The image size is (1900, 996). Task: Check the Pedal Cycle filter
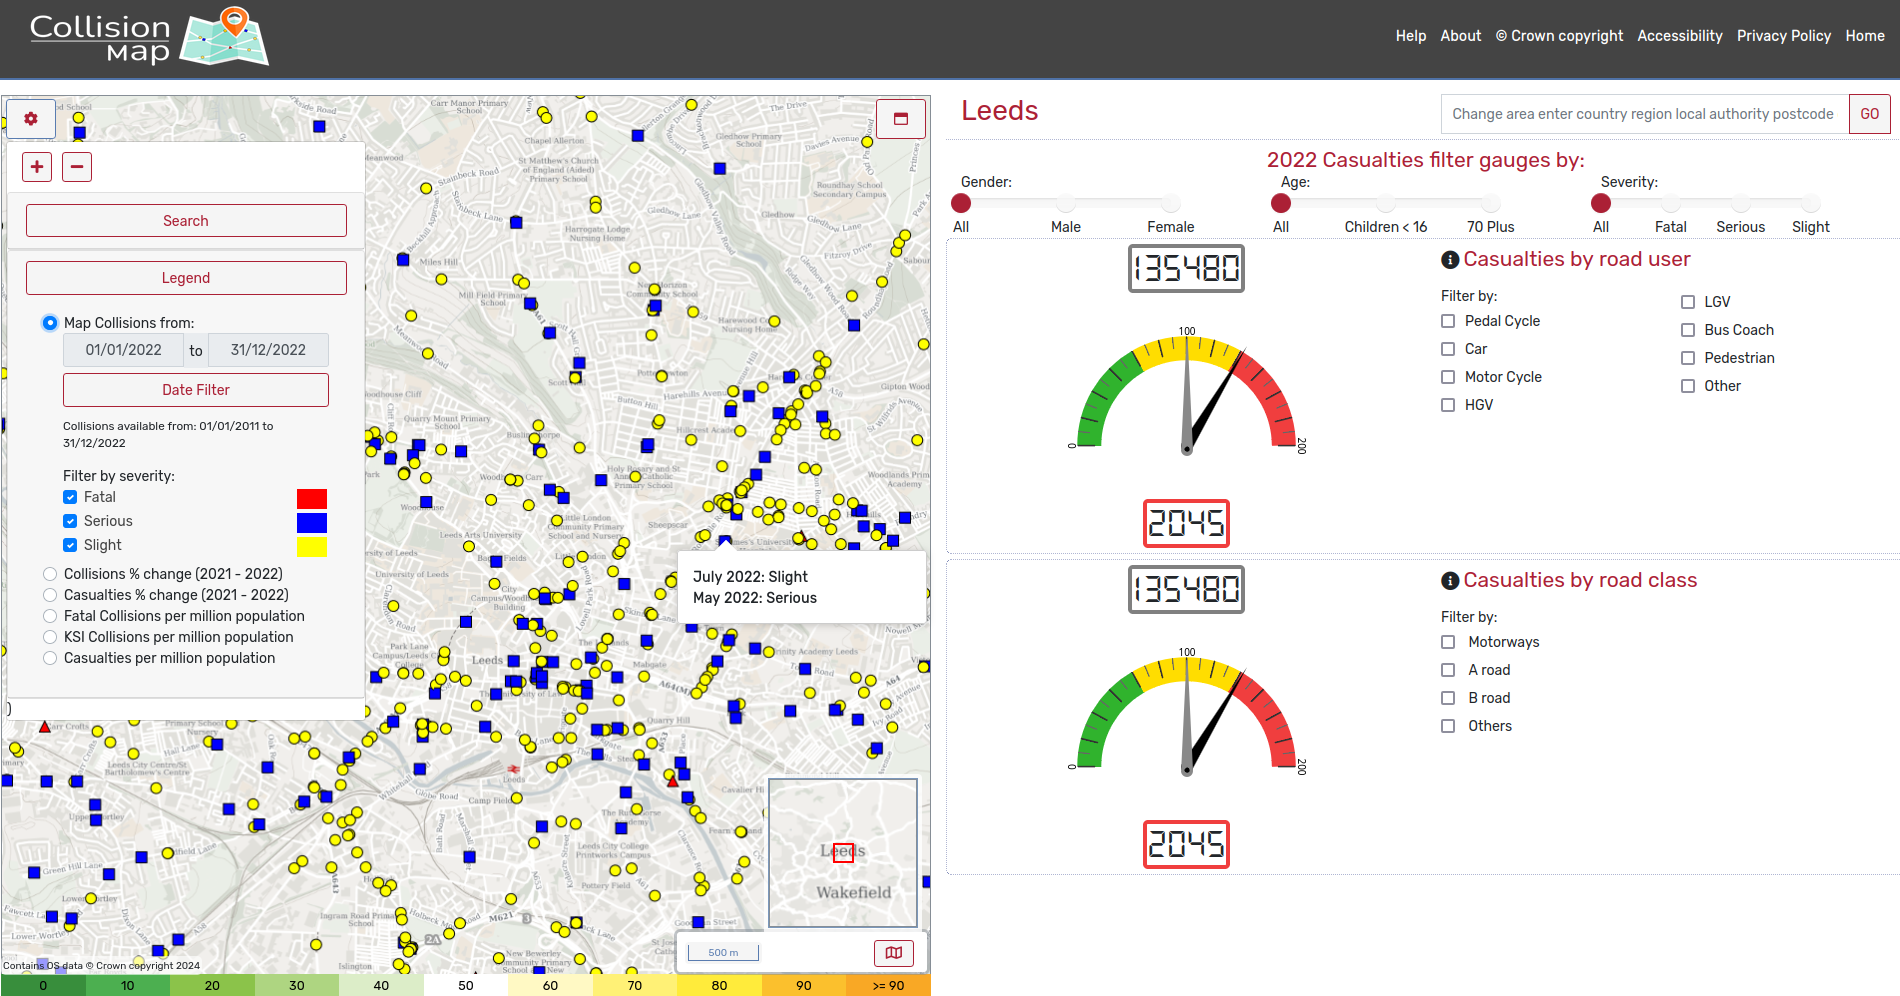click(1448, 321)
